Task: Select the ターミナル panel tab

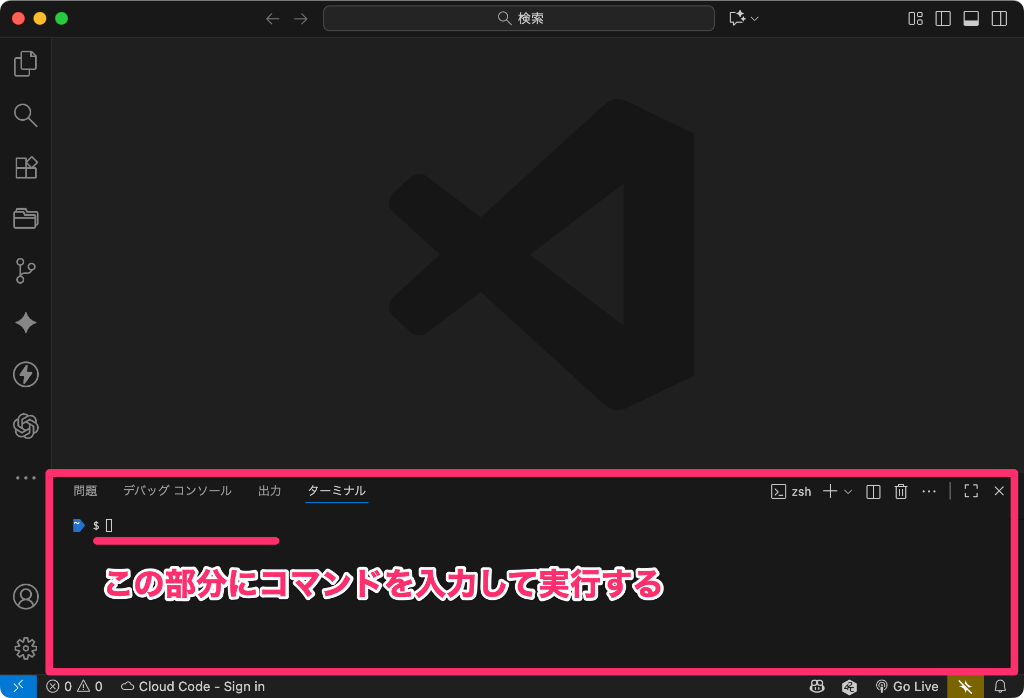Action: (337, 491)
